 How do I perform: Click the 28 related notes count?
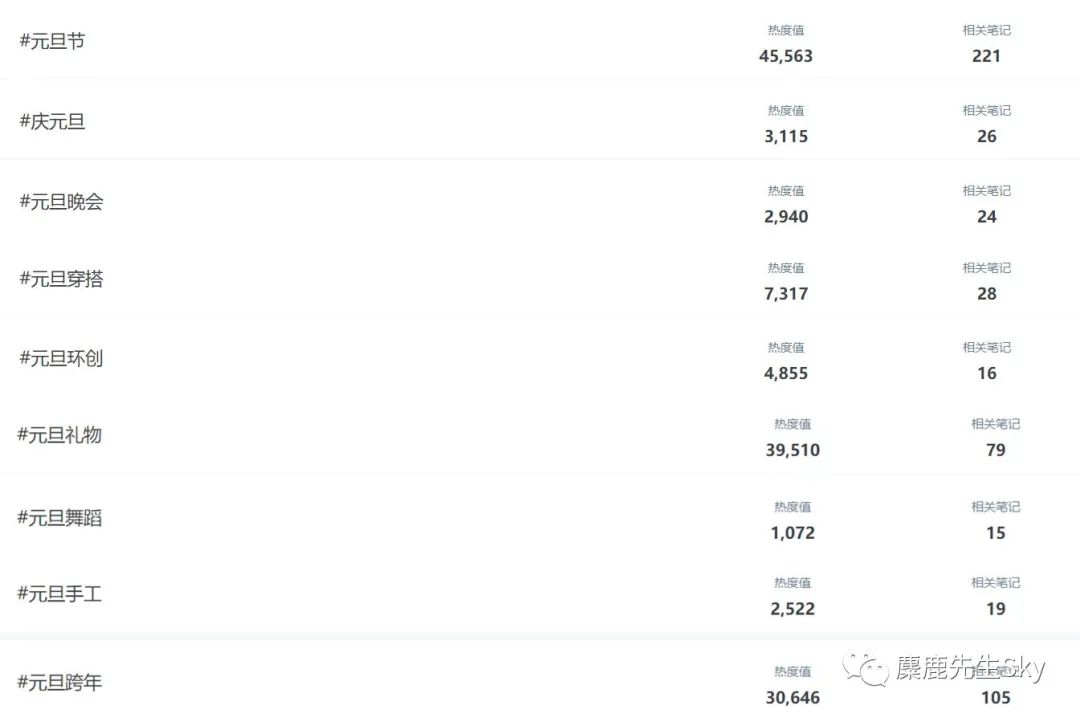click(x=987, y=294)
